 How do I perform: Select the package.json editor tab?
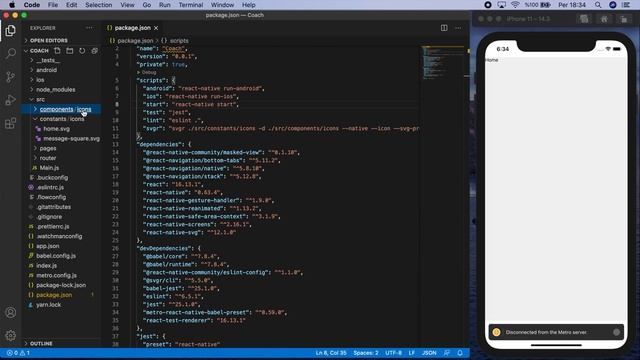(x=133, y=28)
